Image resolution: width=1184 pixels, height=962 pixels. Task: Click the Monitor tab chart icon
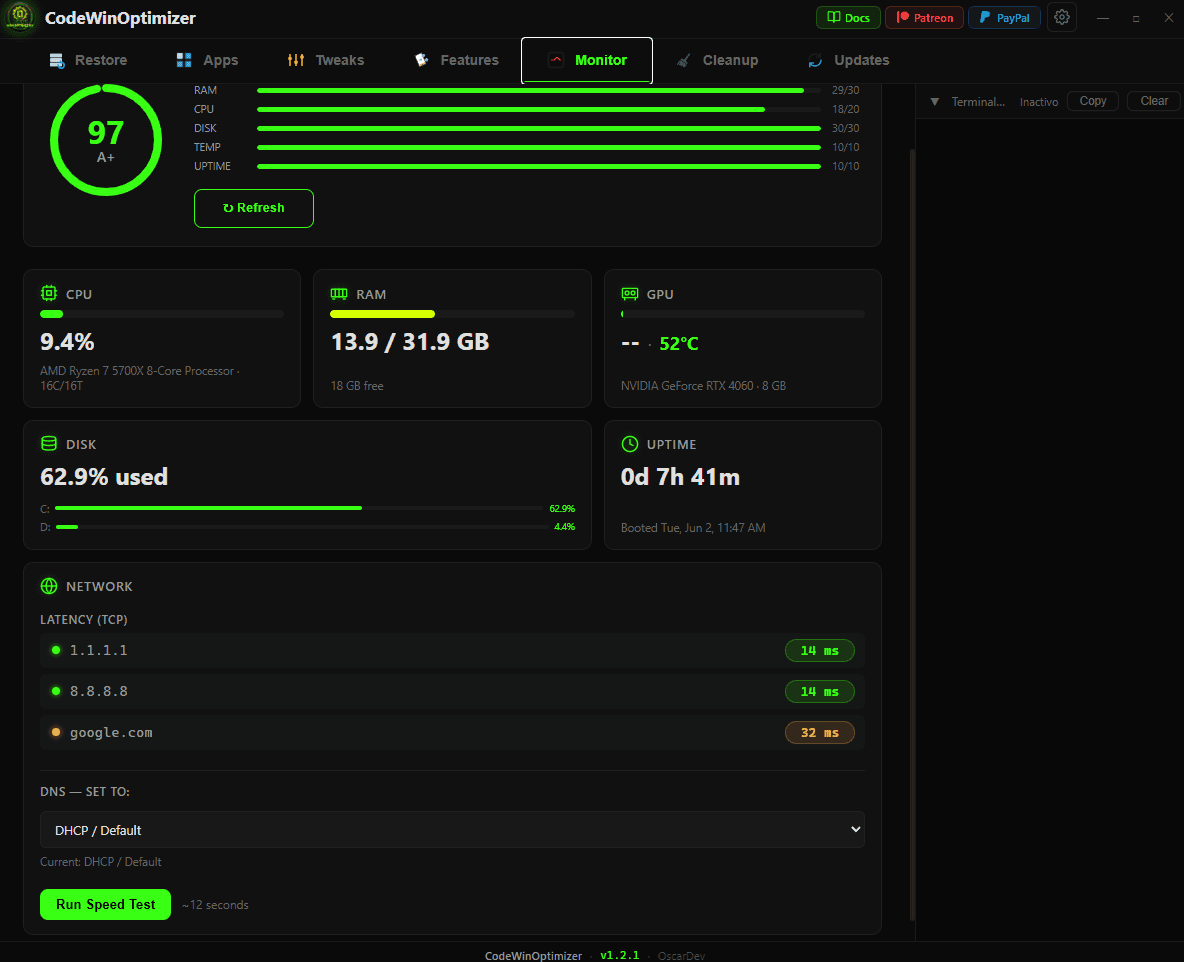556,60
